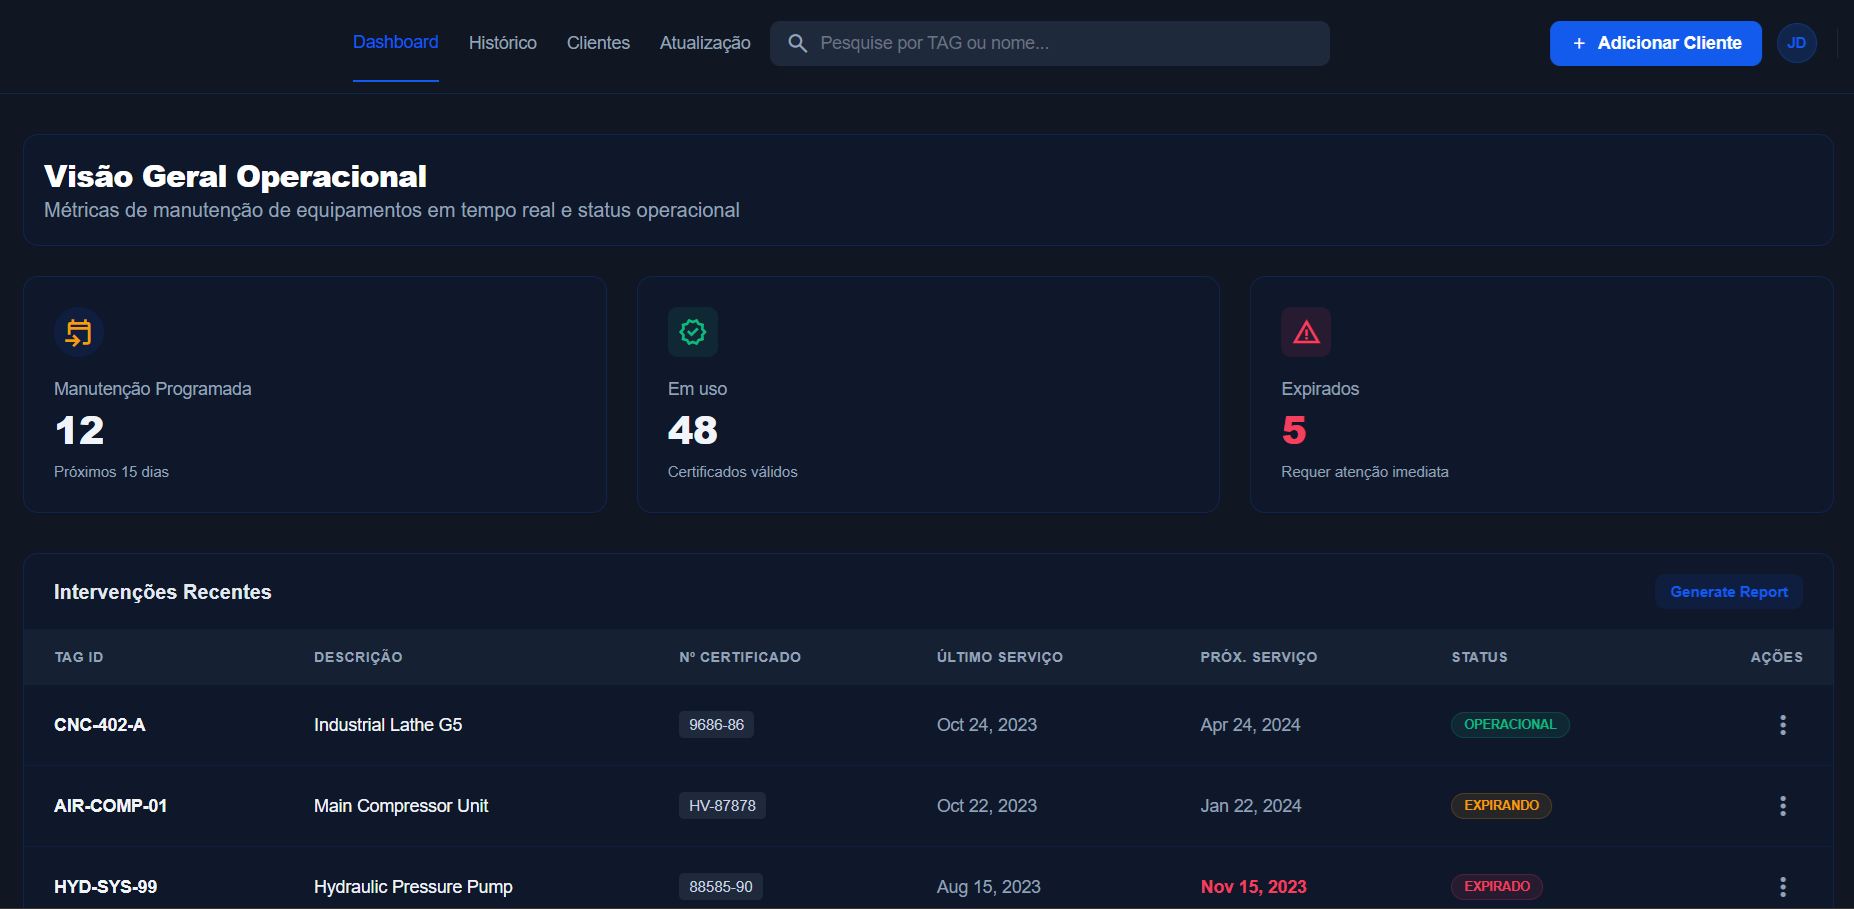The height and width of the screenshot is (909, 1854).
Task: Click the OPERACIONAL status badge
Action: pyautogui.click(x=1510, y=725)
